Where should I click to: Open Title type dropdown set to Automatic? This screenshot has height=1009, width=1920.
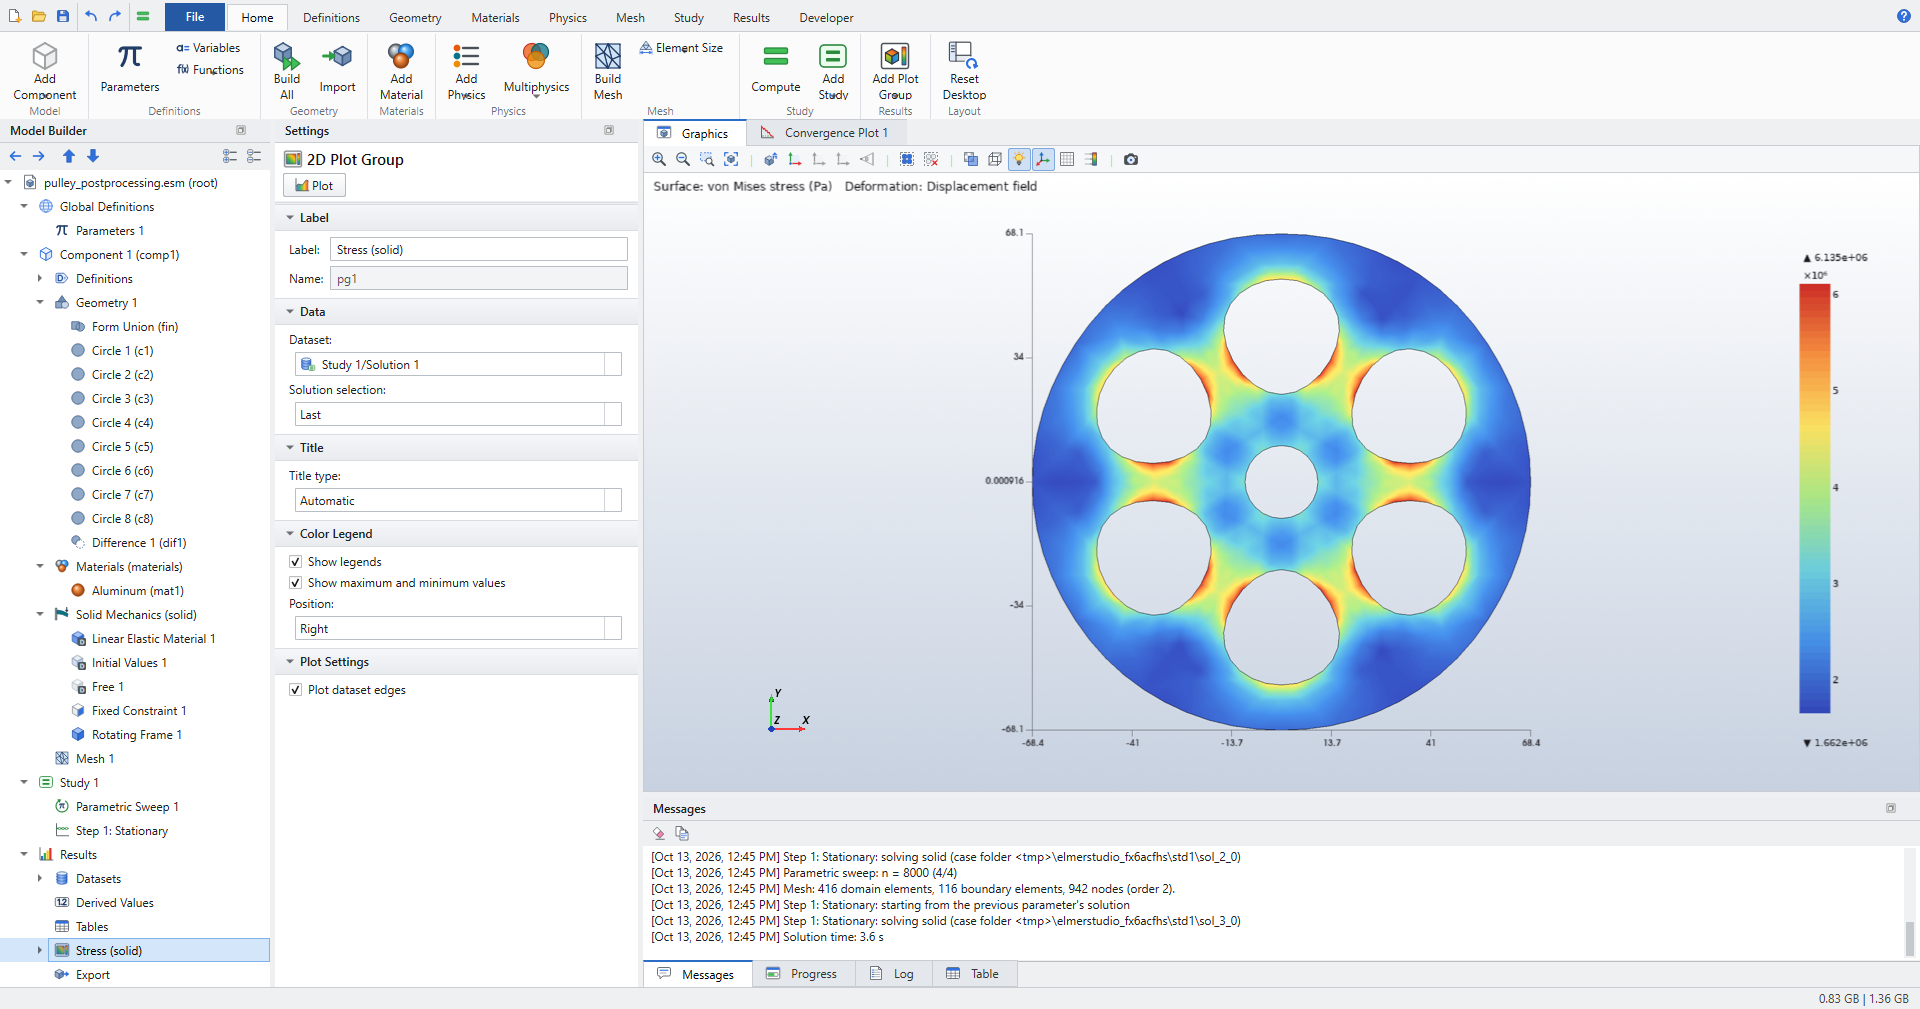tap(458, 501)
